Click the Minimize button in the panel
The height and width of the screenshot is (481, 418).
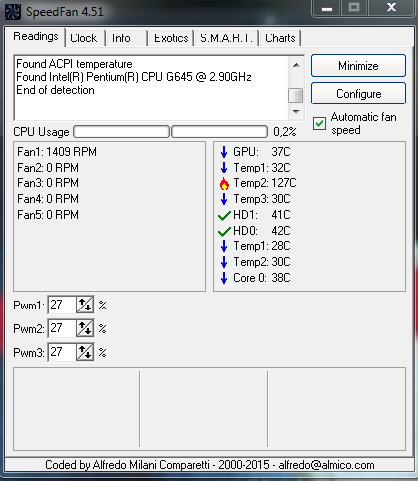tap(358, 66)
